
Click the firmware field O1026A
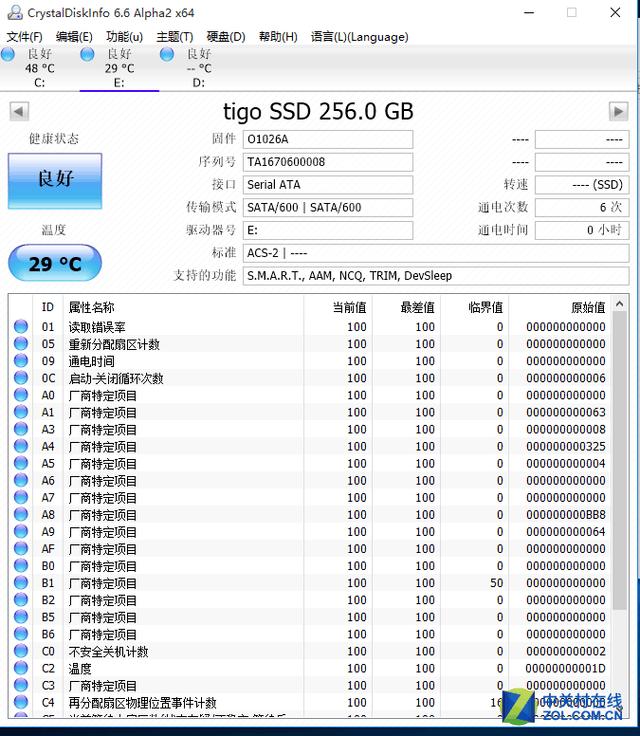[328, 139]
